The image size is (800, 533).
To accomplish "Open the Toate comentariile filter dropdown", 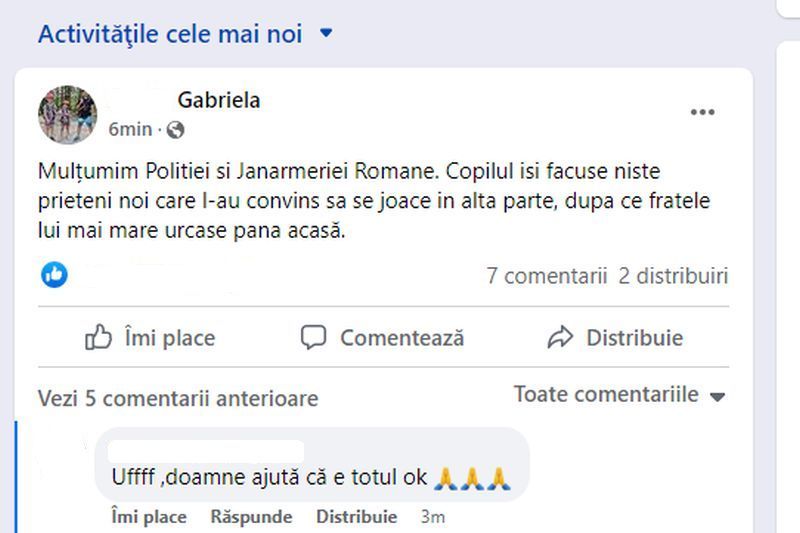I will 619,395.
